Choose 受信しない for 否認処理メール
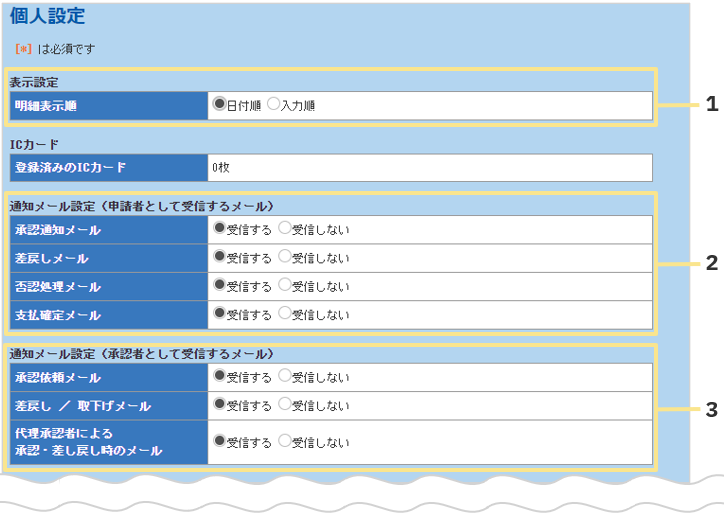The width and height of the screenshot is (724, 516). click(285, 285)
